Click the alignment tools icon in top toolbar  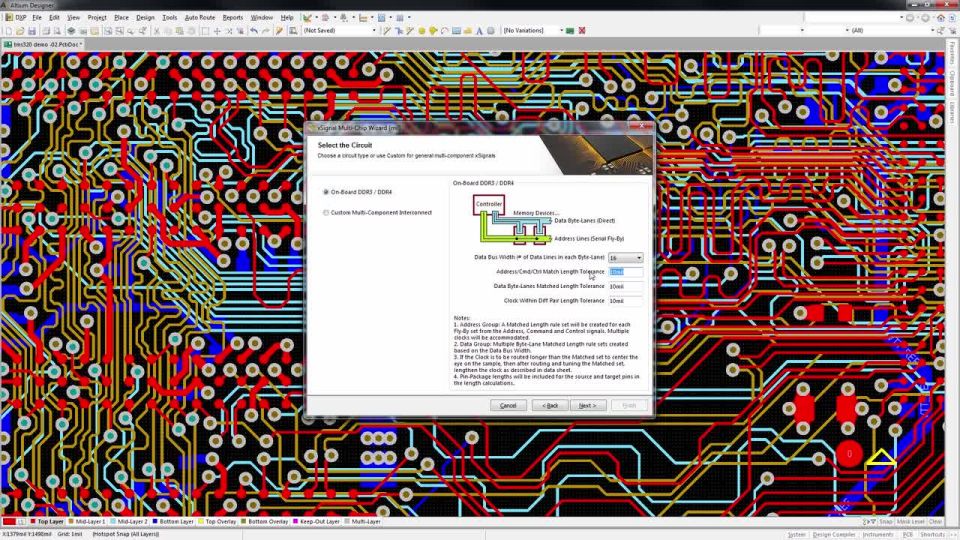coord(325,18)
